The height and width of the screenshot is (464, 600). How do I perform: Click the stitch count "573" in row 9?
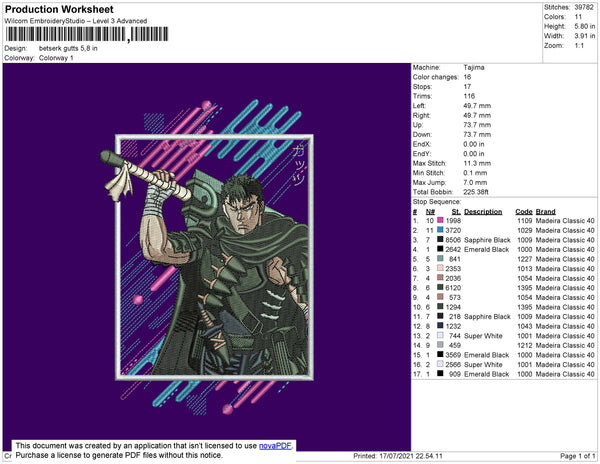tap(455, 297)
